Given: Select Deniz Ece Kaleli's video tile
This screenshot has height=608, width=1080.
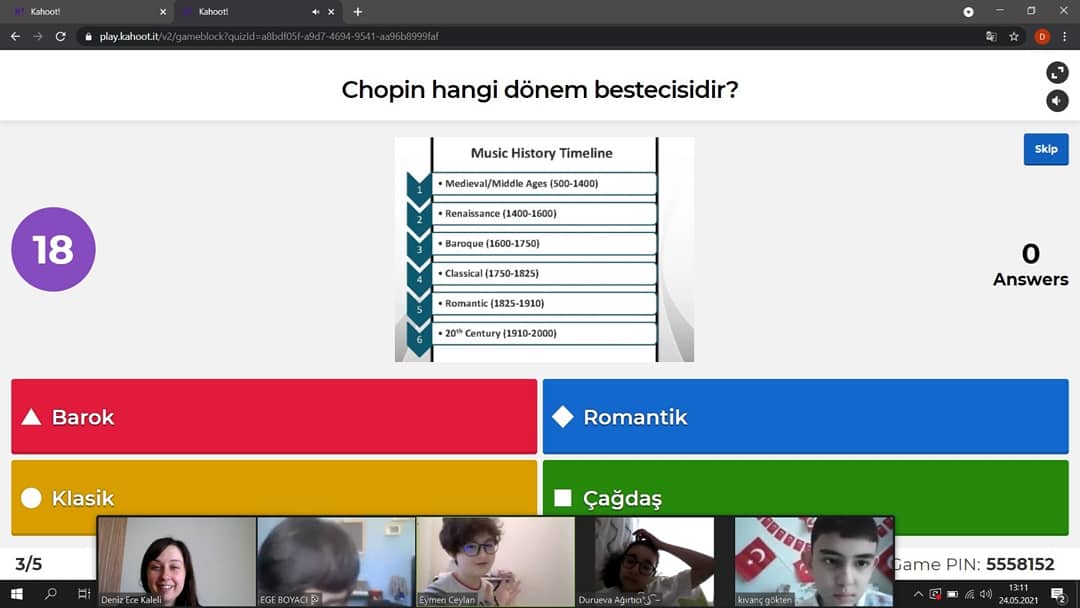Looking at the screenshot, I should click(177, 561).
